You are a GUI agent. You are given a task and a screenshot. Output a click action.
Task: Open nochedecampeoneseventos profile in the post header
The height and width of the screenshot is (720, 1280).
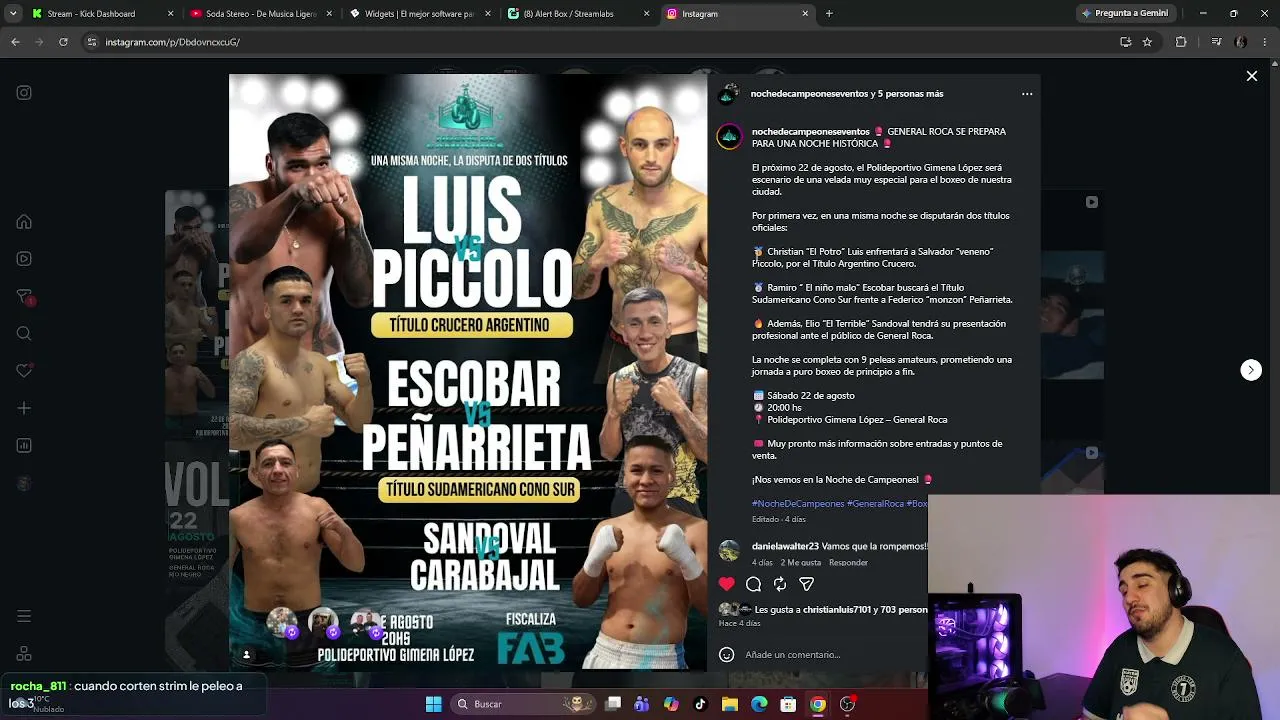click(x=810, y=94)
